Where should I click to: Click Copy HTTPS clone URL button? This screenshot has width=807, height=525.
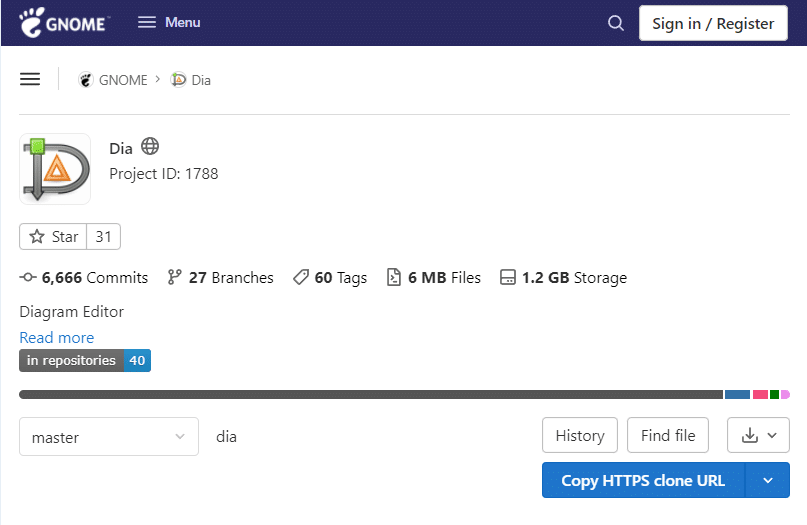pos(643,480)
